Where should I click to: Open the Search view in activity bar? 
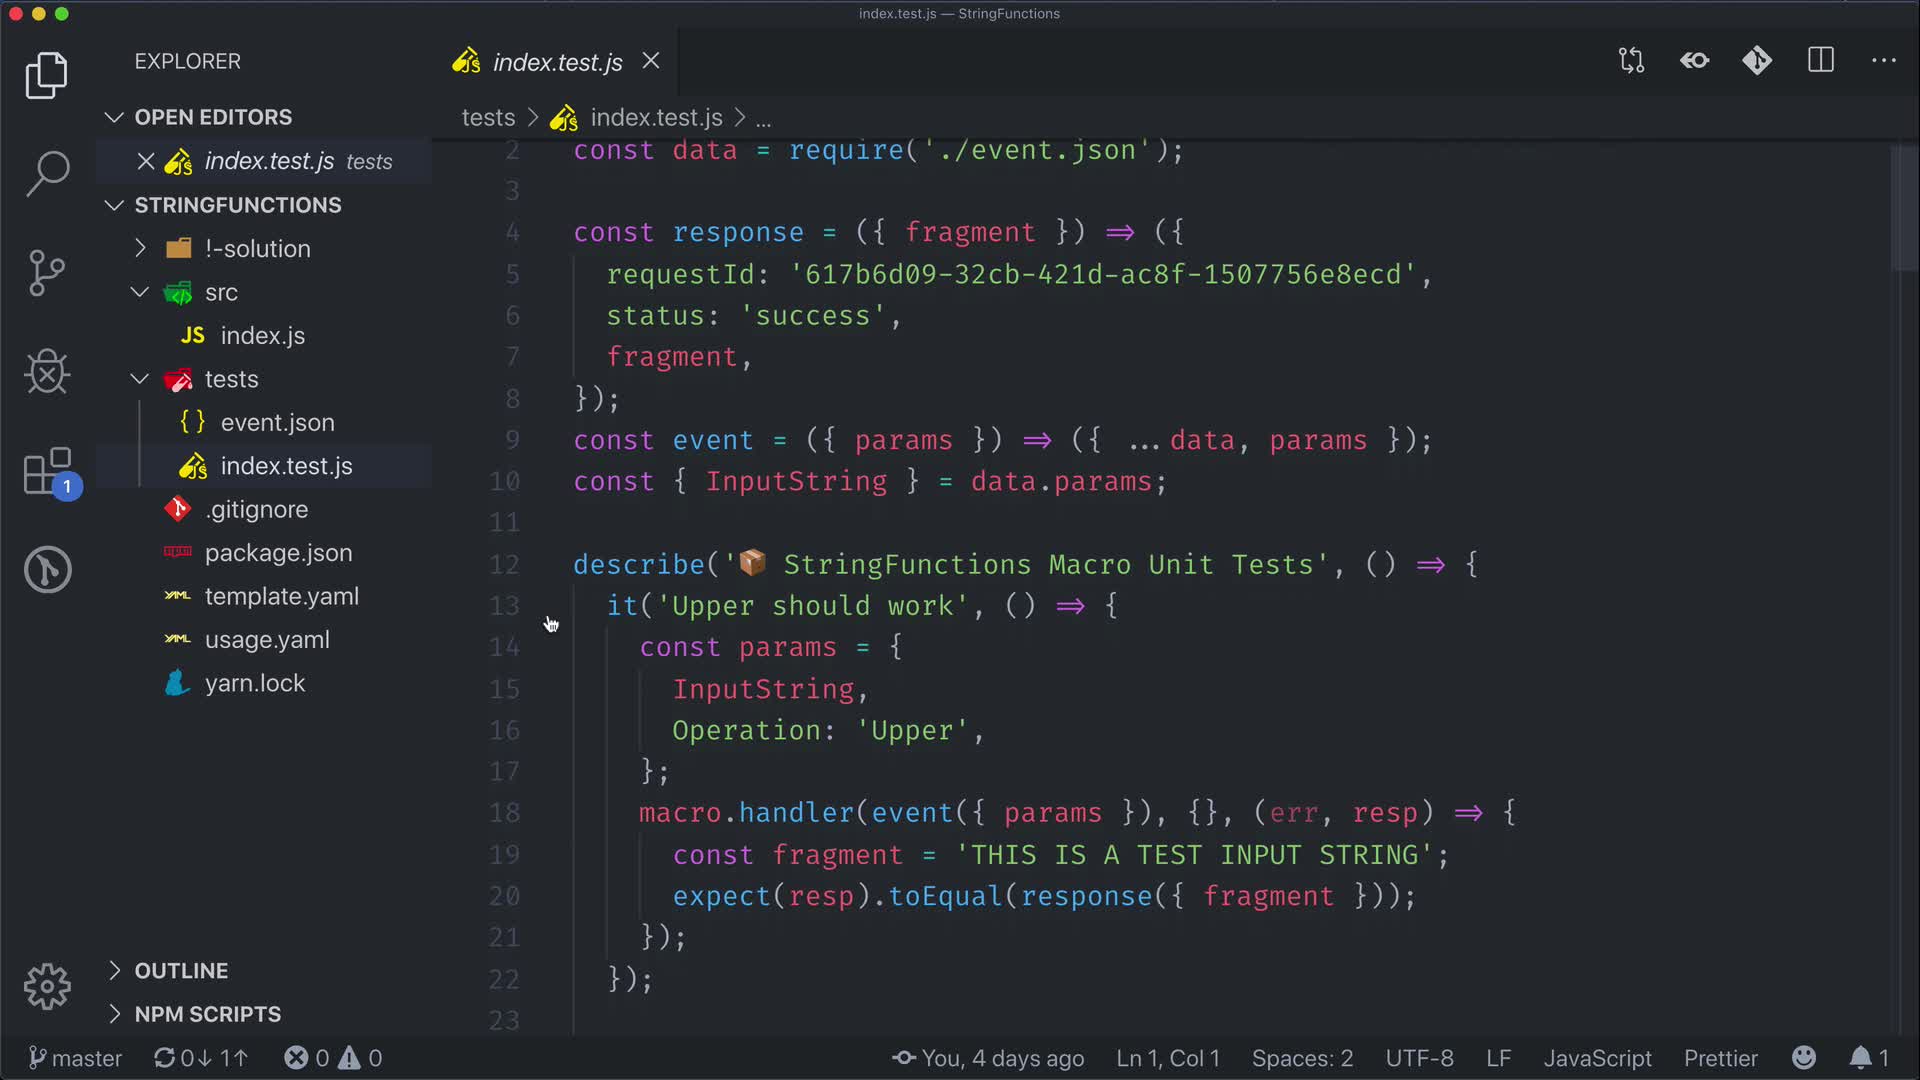(47, 174)
